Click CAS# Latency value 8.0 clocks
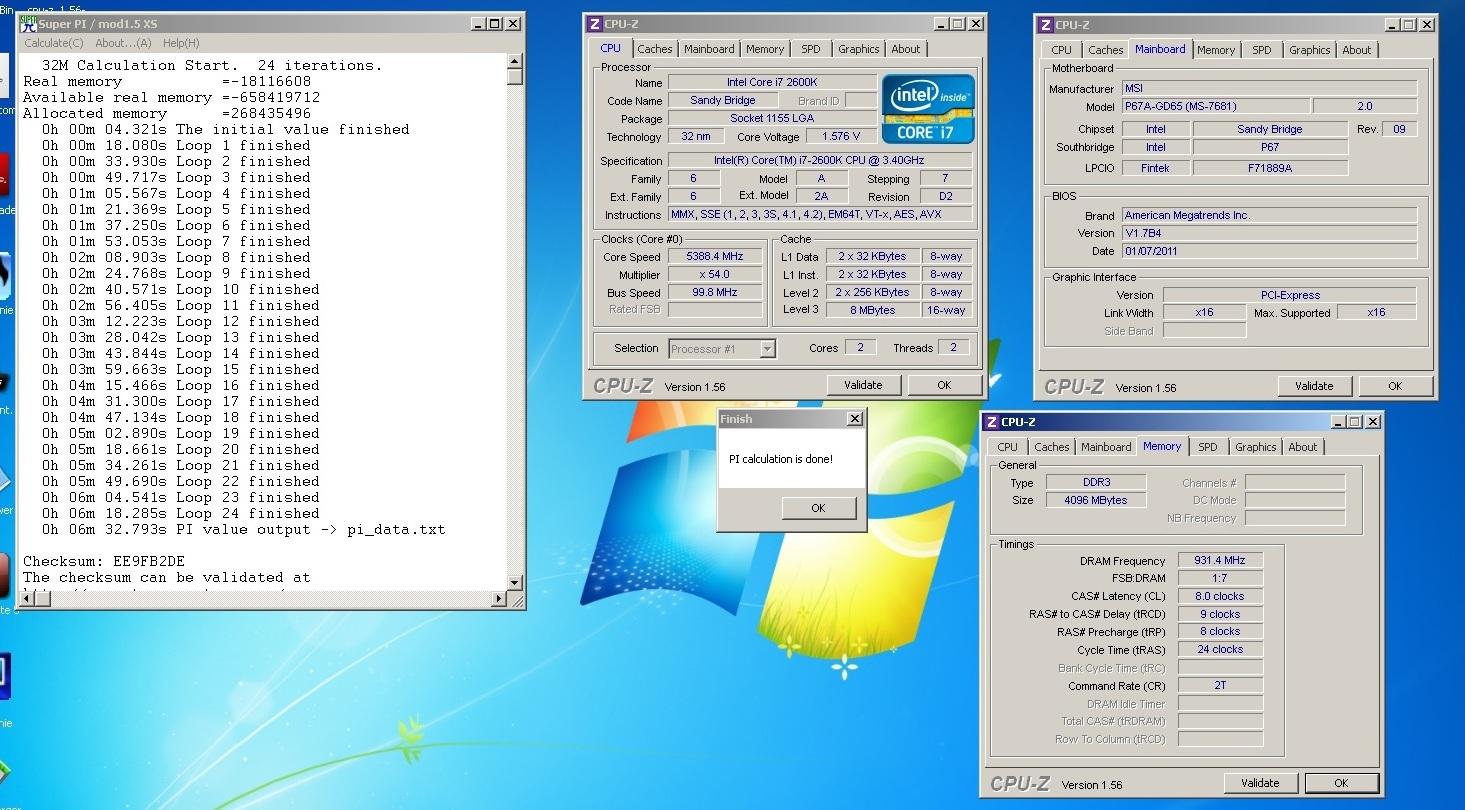 [1220, 596]
